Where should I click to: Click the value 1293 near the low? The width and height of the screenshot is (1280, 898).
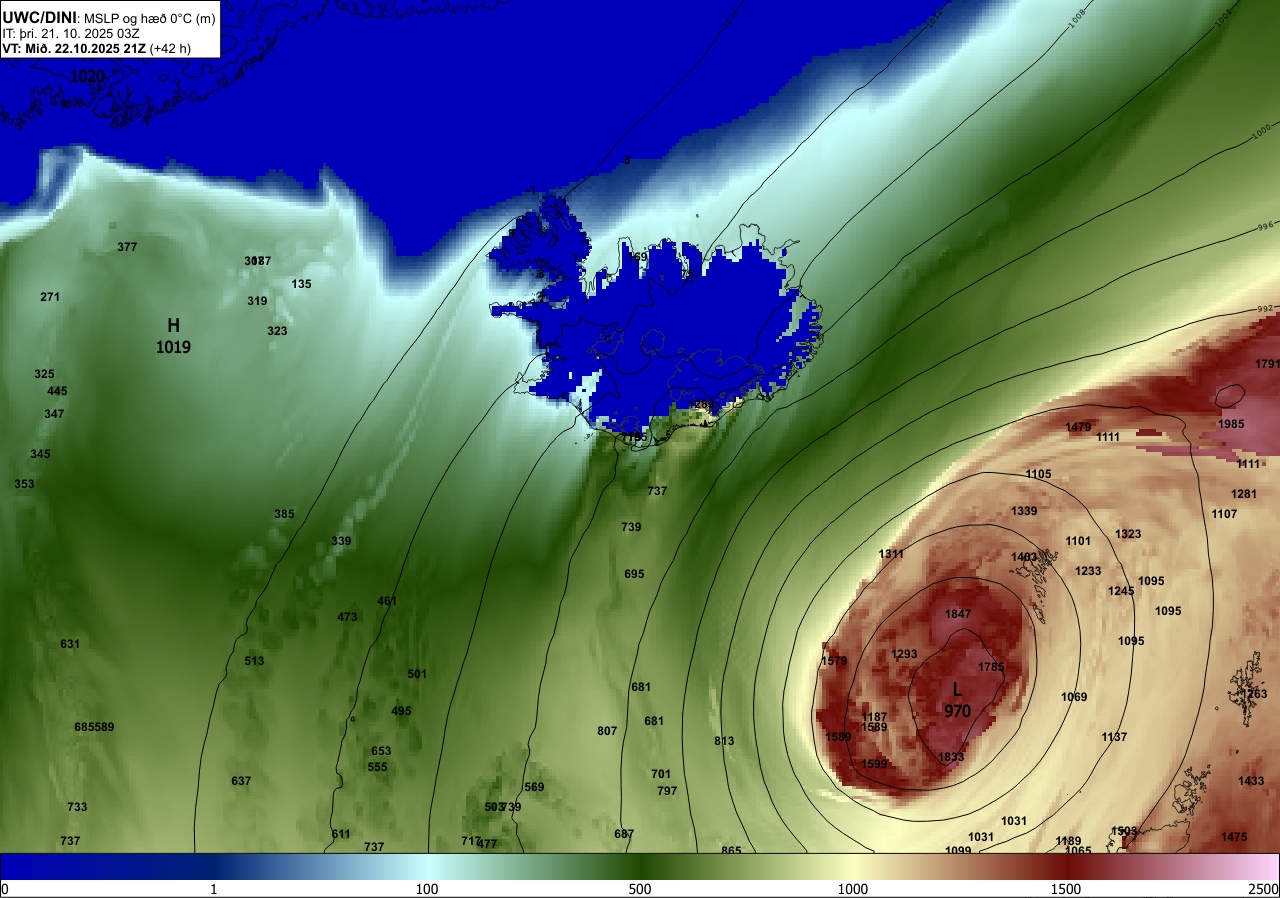pos(904,654)
